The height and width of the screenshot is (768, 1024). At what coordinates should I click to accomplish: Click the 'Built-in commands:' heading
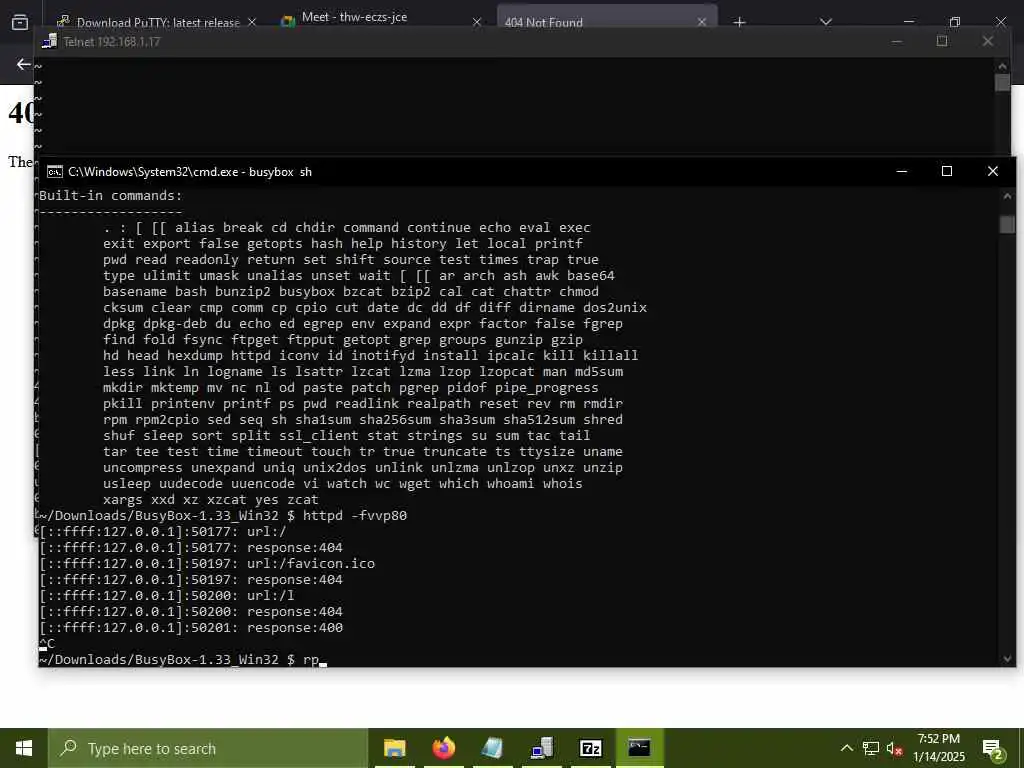click(111, 195)
